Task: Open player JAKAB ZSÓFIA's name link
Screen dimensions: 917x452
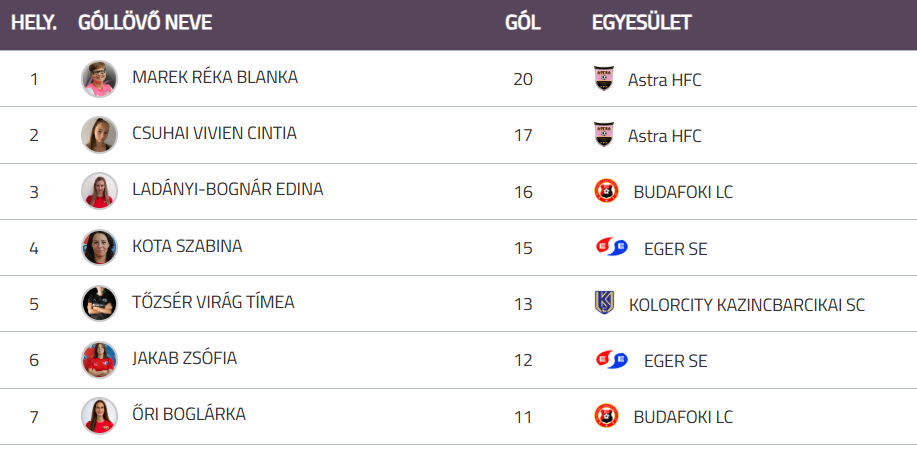Action: coord(184,358)
